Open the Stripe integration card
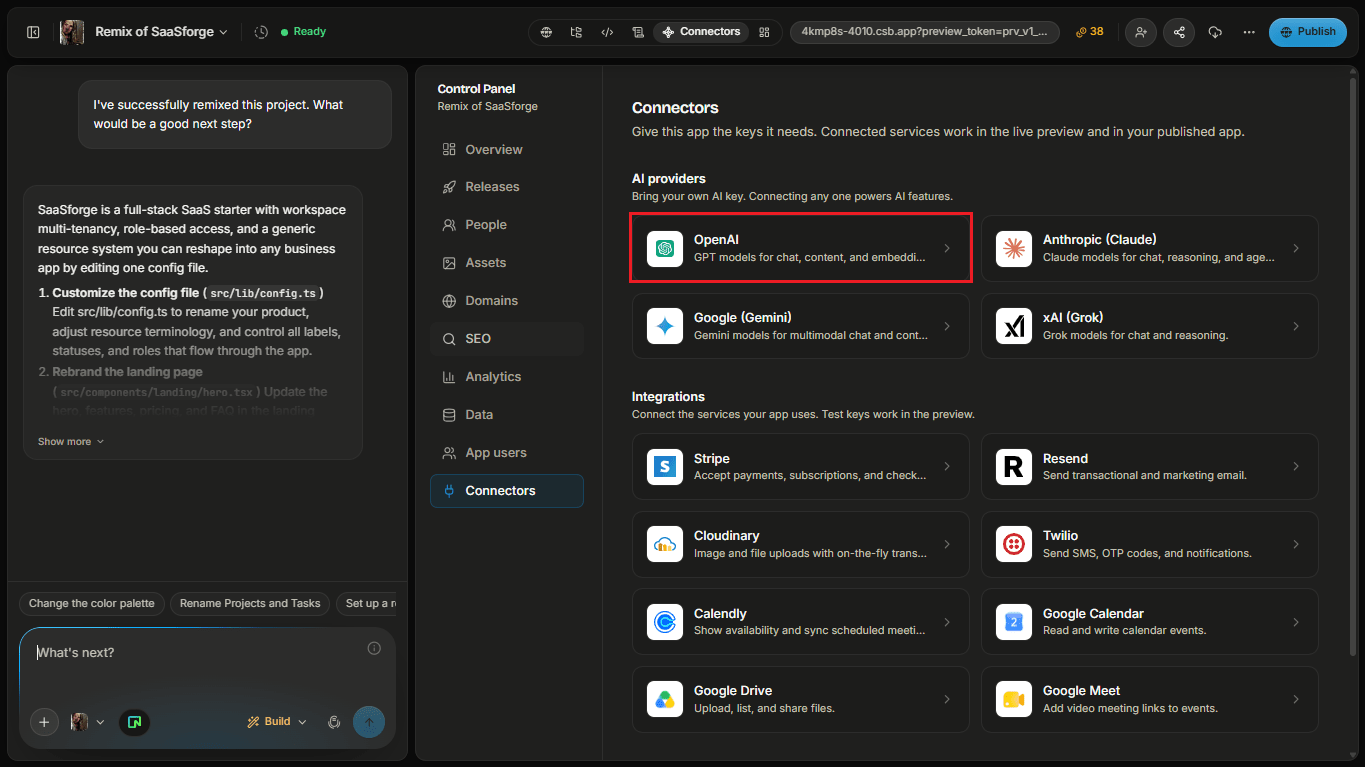 pos(801,466)
